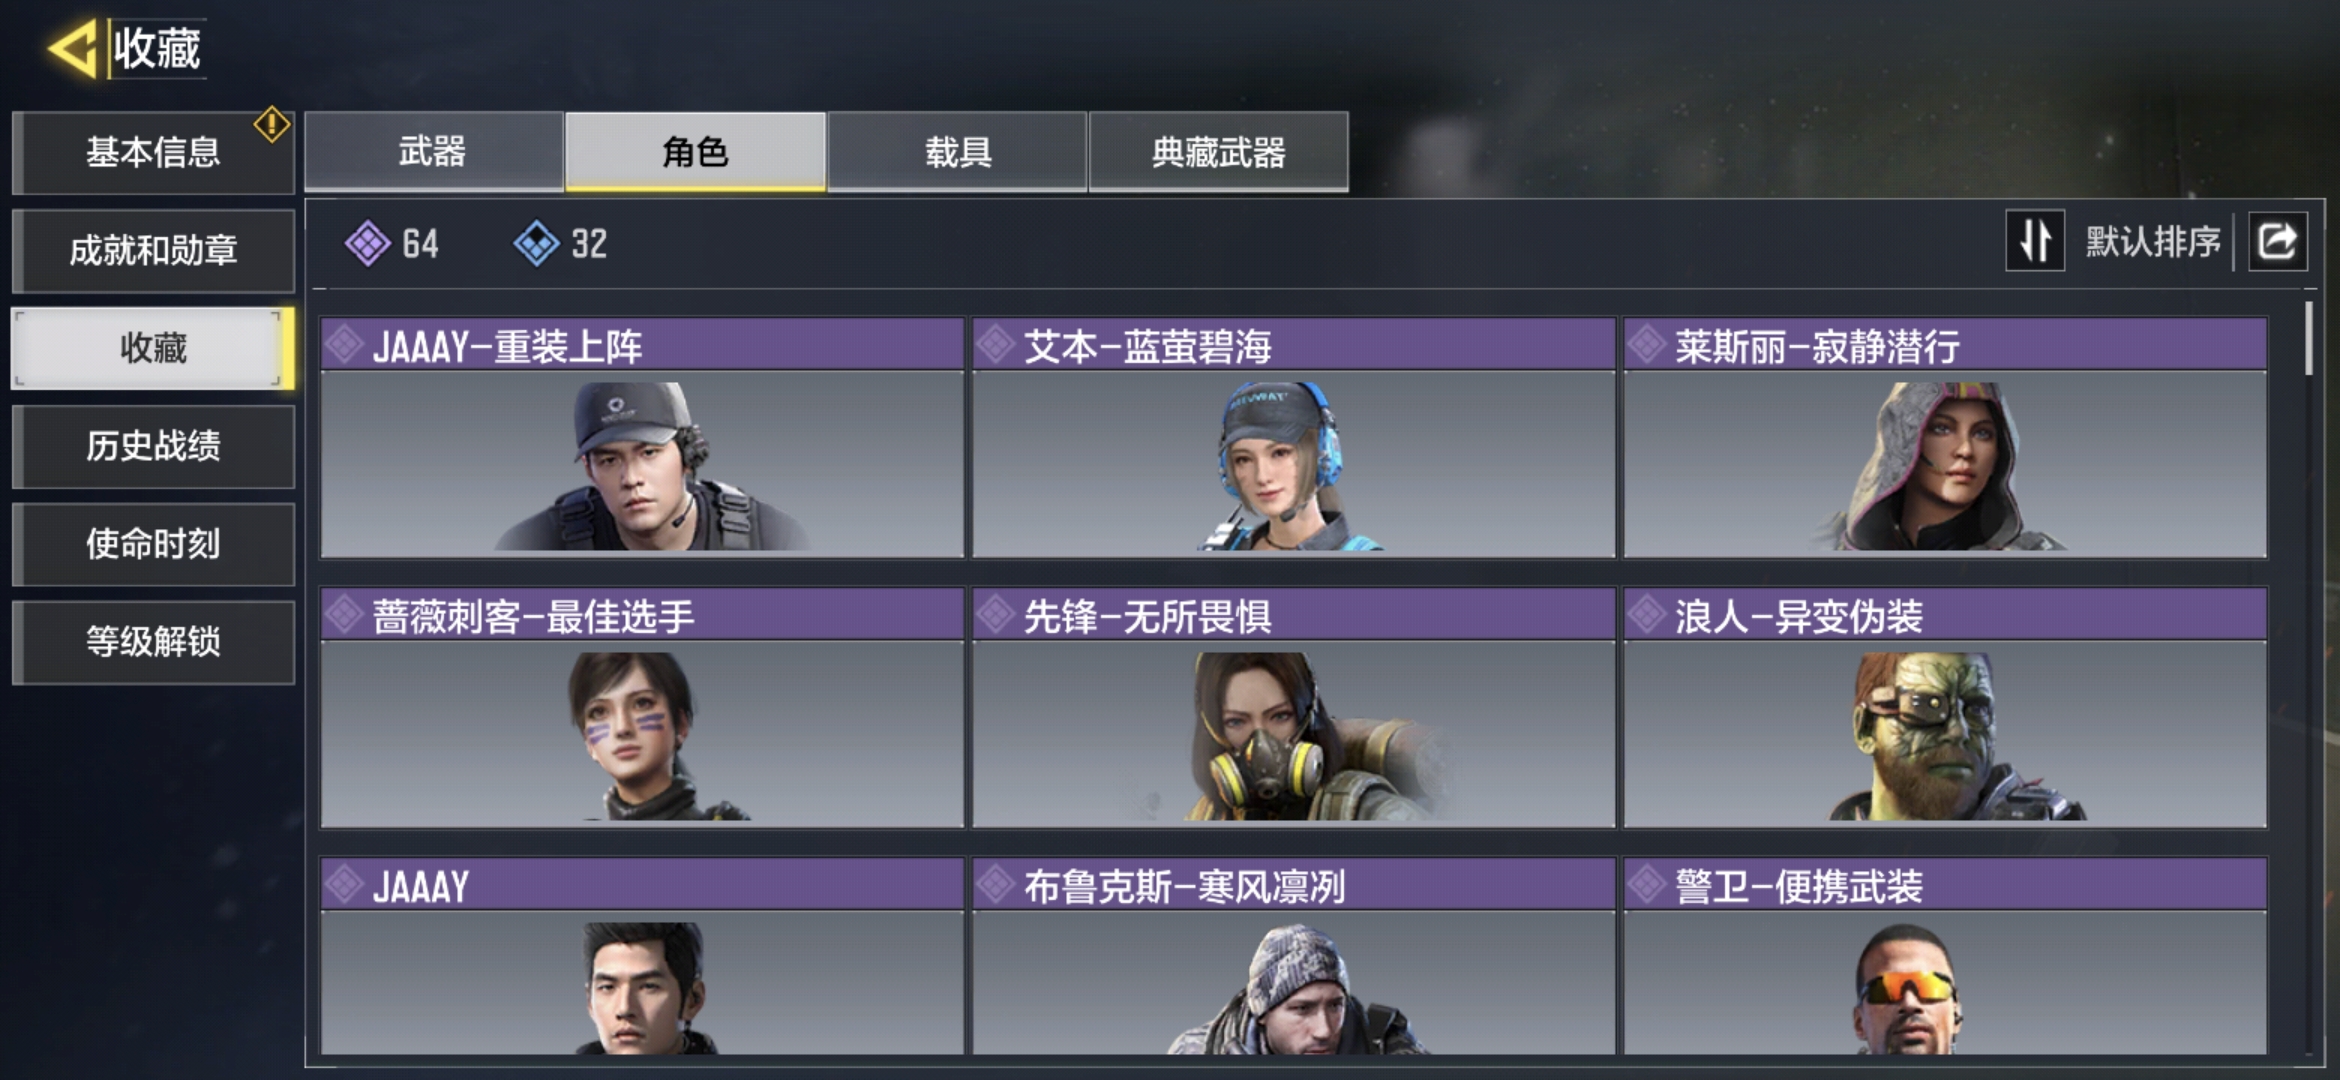Open 成就和勋章 in the sidebar
Screen dimensions: 2340x1080
(153, 250)
